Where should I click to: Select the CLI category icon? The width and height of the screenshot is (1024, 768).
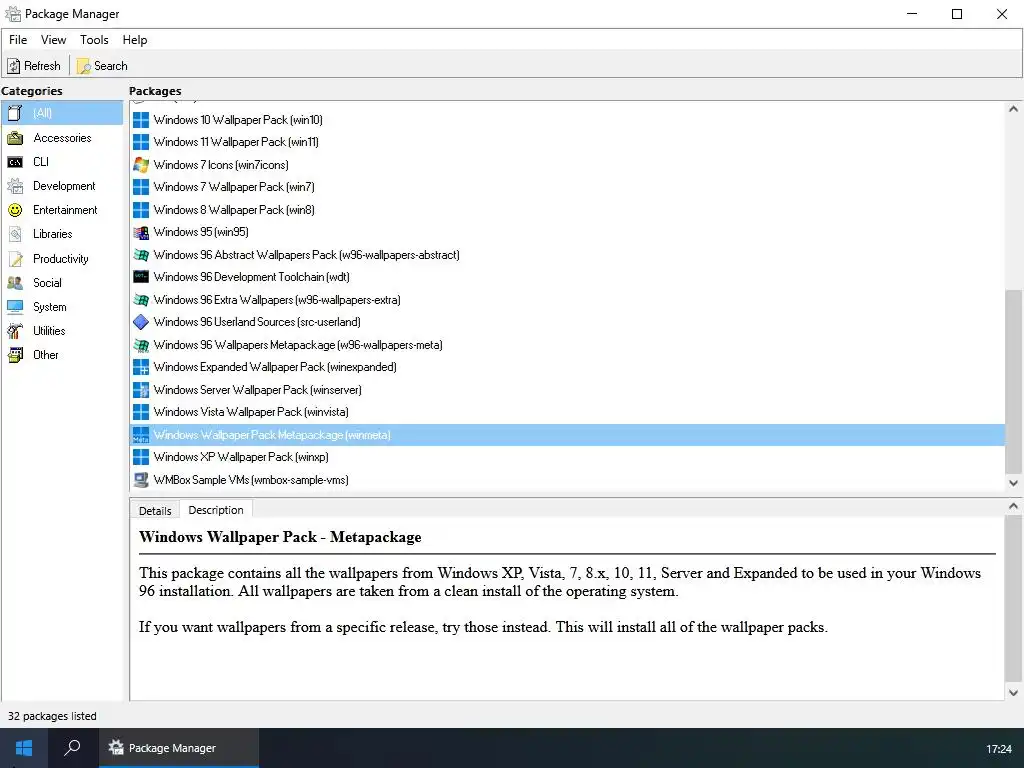point(15,162)
